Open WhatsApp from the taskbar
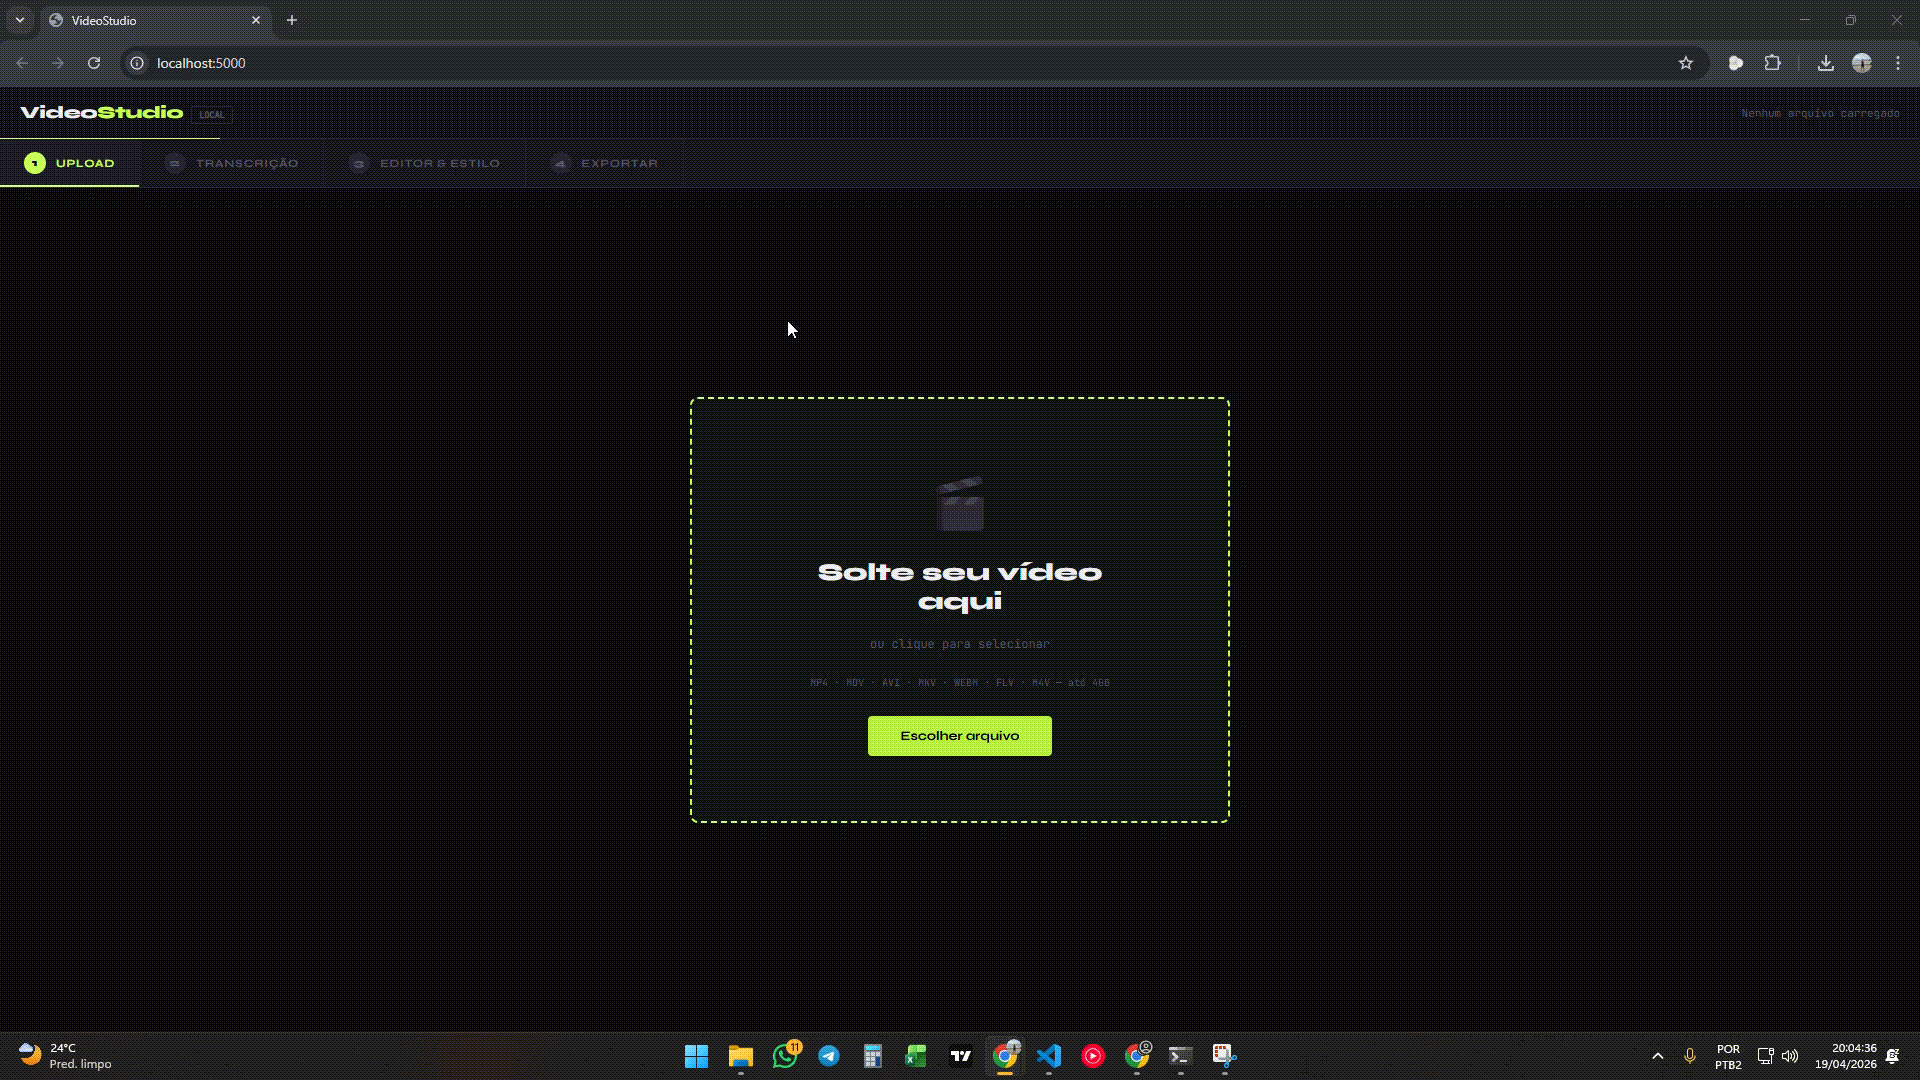 point(786,1056)
